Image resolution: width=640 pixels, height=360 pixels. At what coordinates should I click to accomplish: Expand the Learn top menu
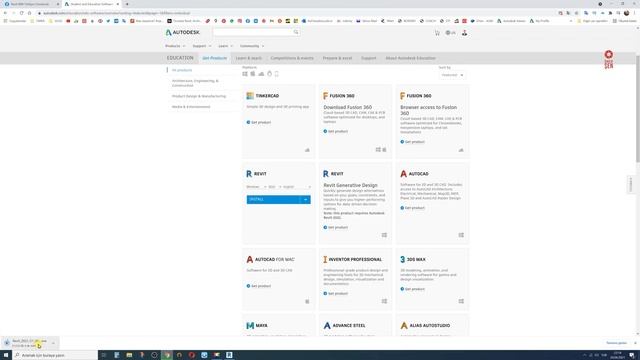pyautogui.click(x=225, y=46)
